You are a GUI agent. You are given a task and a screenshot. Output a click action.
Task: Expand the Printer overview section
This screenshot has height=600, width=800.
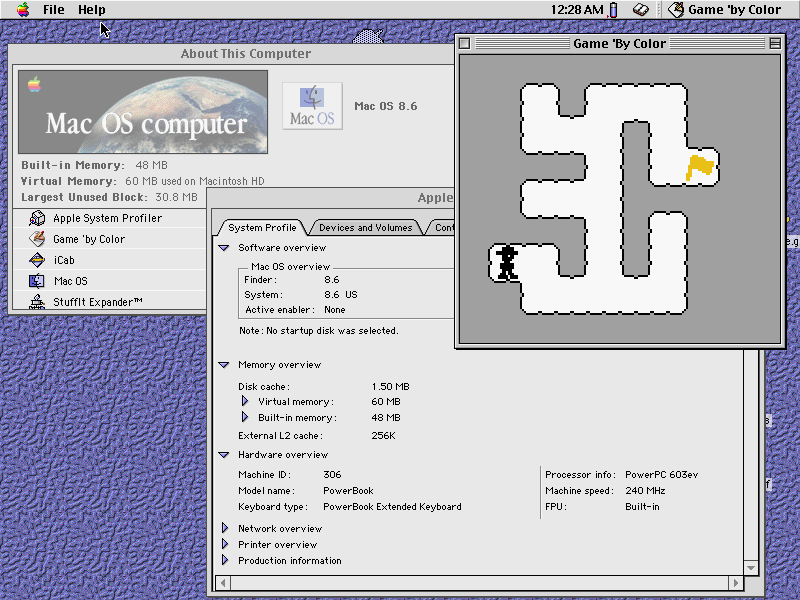tap(224, 545)
